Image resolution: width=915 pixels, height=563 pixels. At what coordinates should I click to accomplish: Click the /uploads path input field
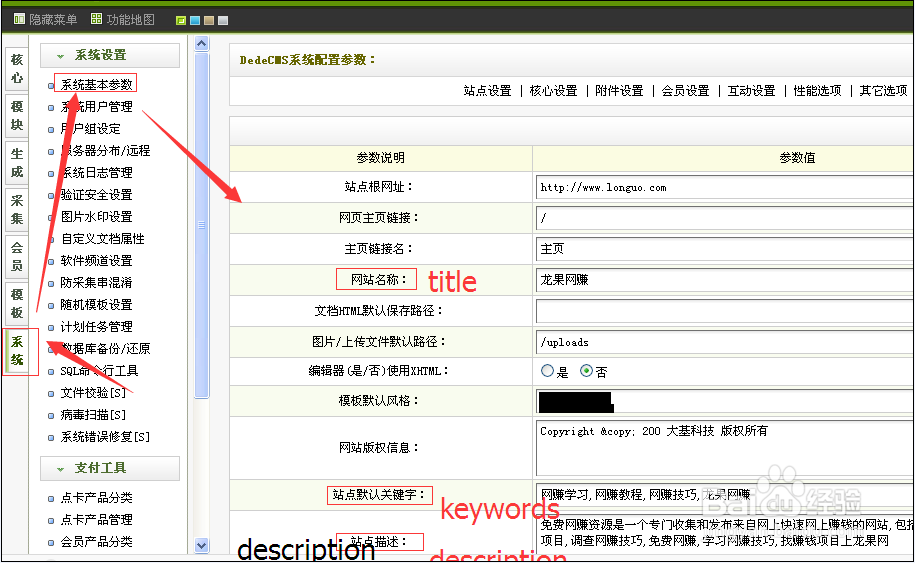(725, 342)
